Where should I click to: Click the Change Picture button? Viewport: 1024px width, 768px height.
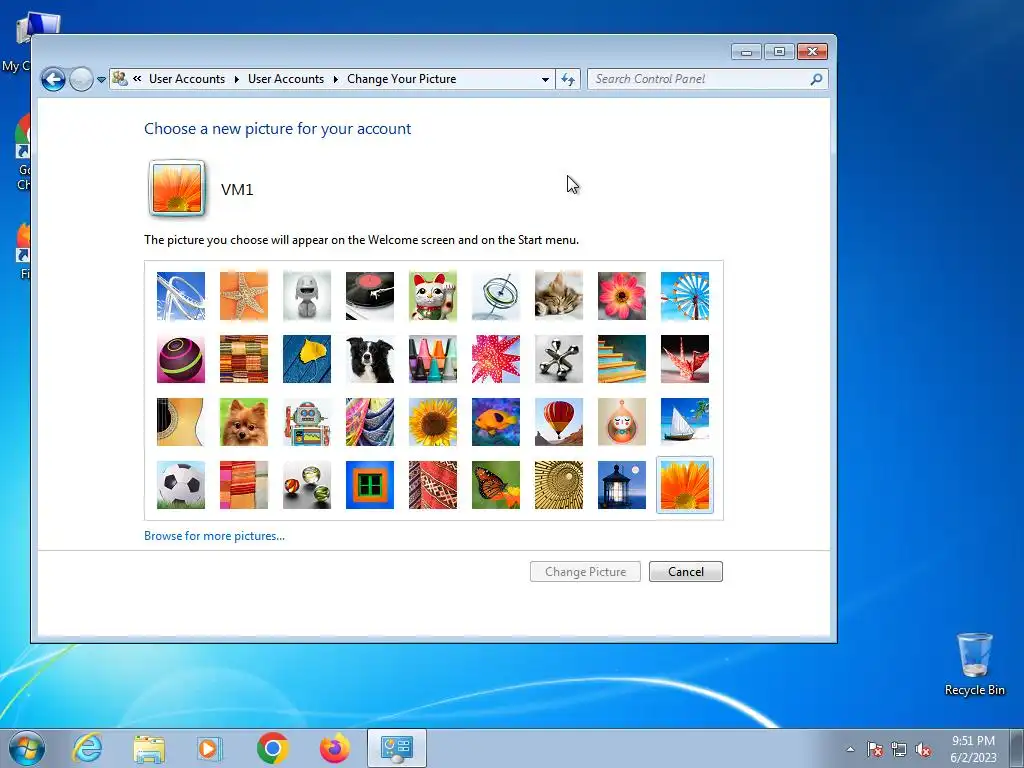[x=585, y=571]
